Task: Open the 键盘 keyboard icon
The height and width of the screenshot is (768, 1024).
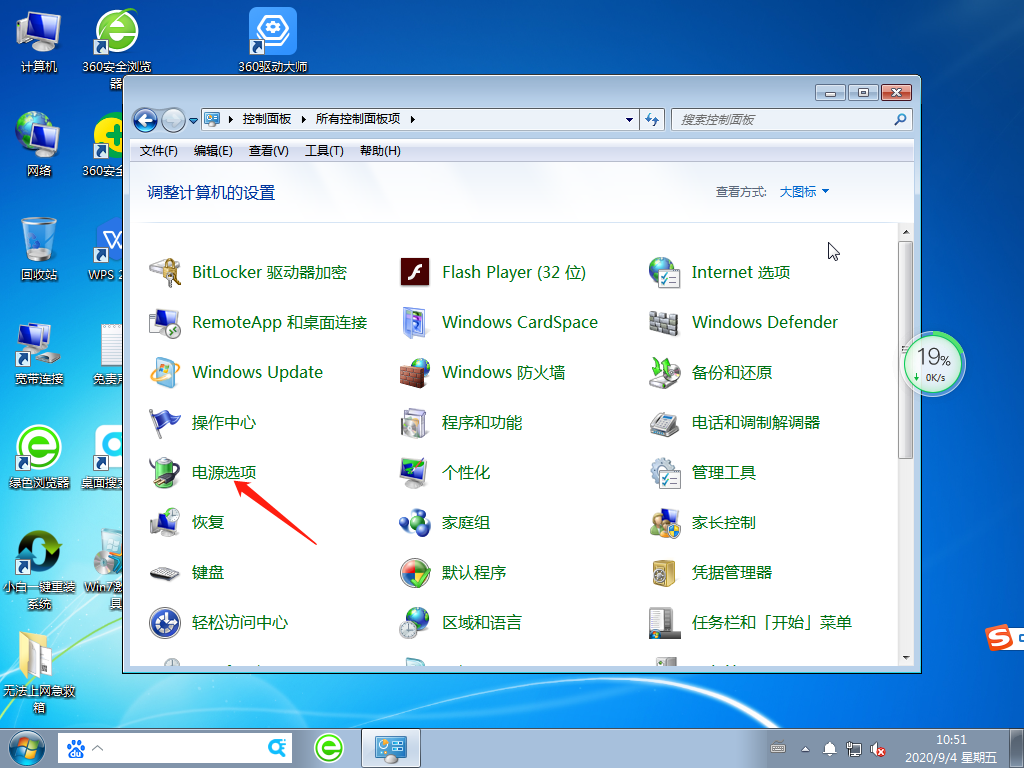Action: tap(165, 573)
